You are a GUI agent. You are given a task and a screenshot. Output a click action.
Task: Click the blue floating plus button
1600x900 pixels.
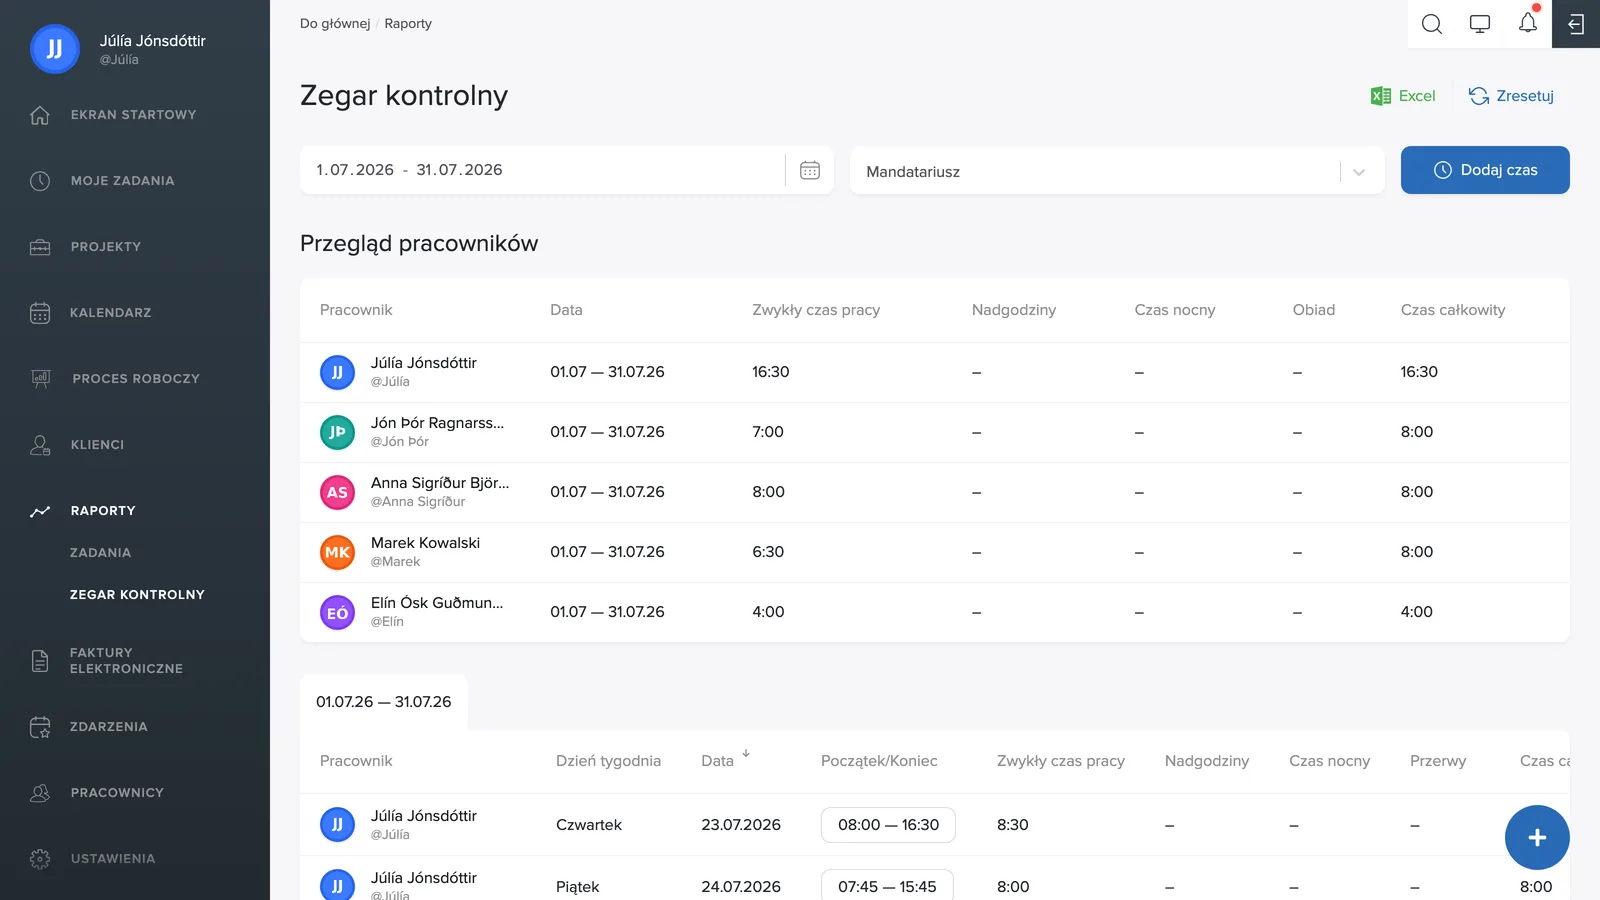(1537, 837)
